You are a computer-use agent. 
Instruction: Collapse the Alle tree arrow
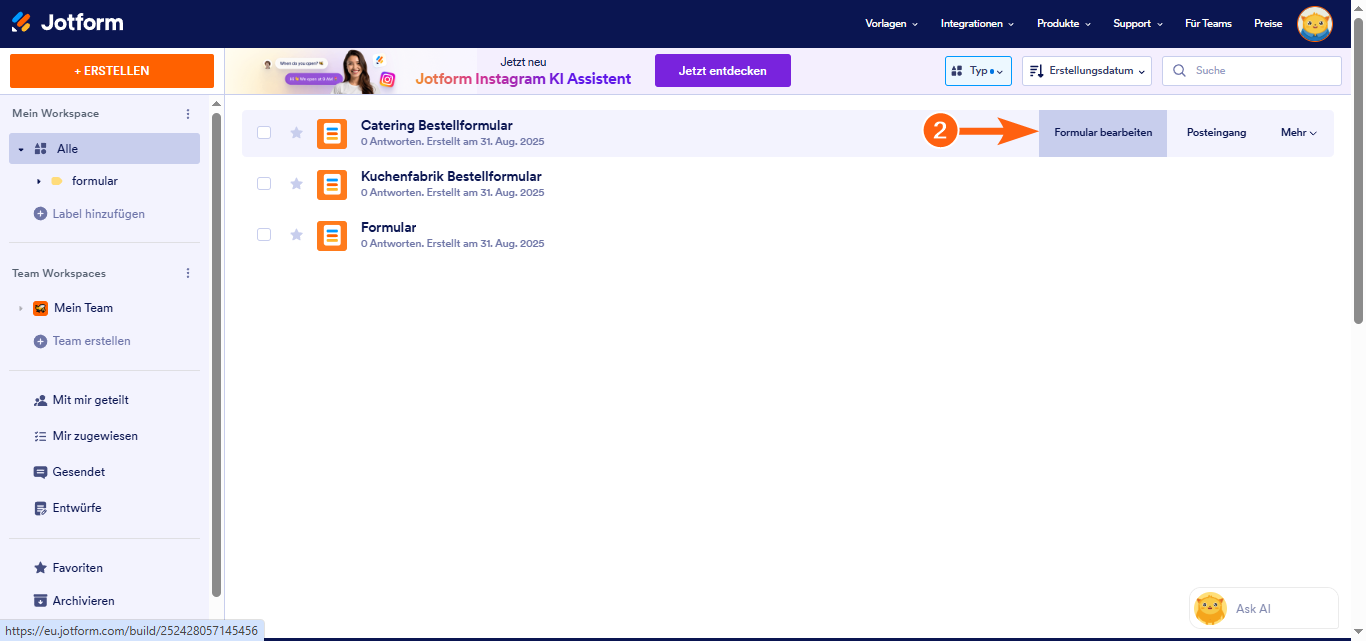click(21, 149)
